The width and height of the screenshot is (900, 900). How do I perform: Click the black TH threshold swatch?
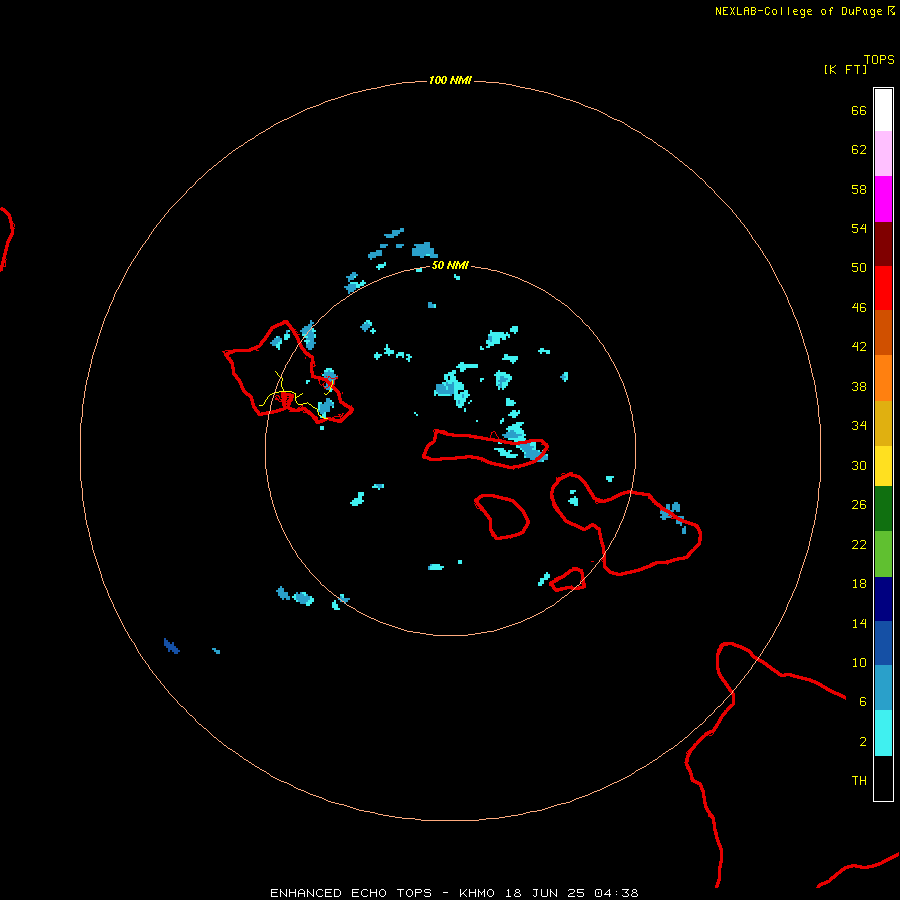[x=883, y=778]
